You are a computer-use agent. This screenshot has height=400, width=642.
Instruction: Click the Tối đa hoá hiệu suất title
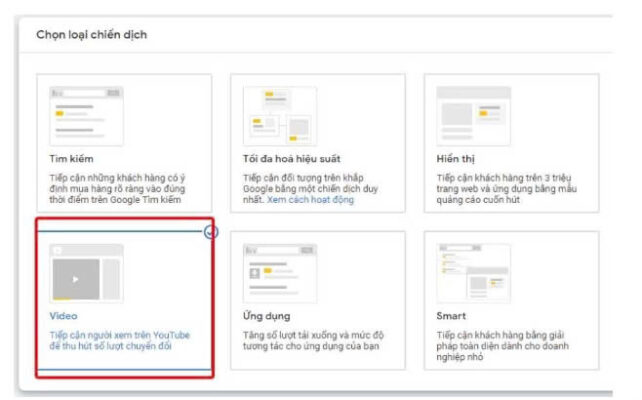pos(292,159)
